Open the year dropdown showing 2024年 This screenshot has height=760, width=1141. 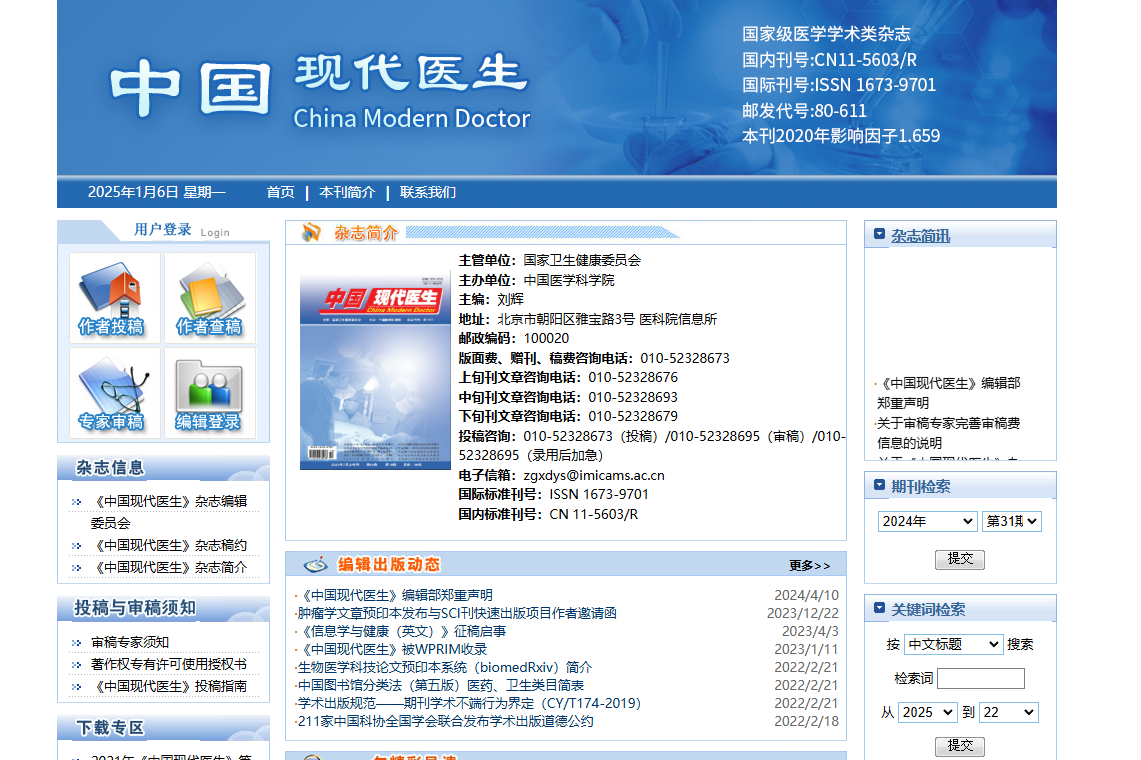coord(926,521)
